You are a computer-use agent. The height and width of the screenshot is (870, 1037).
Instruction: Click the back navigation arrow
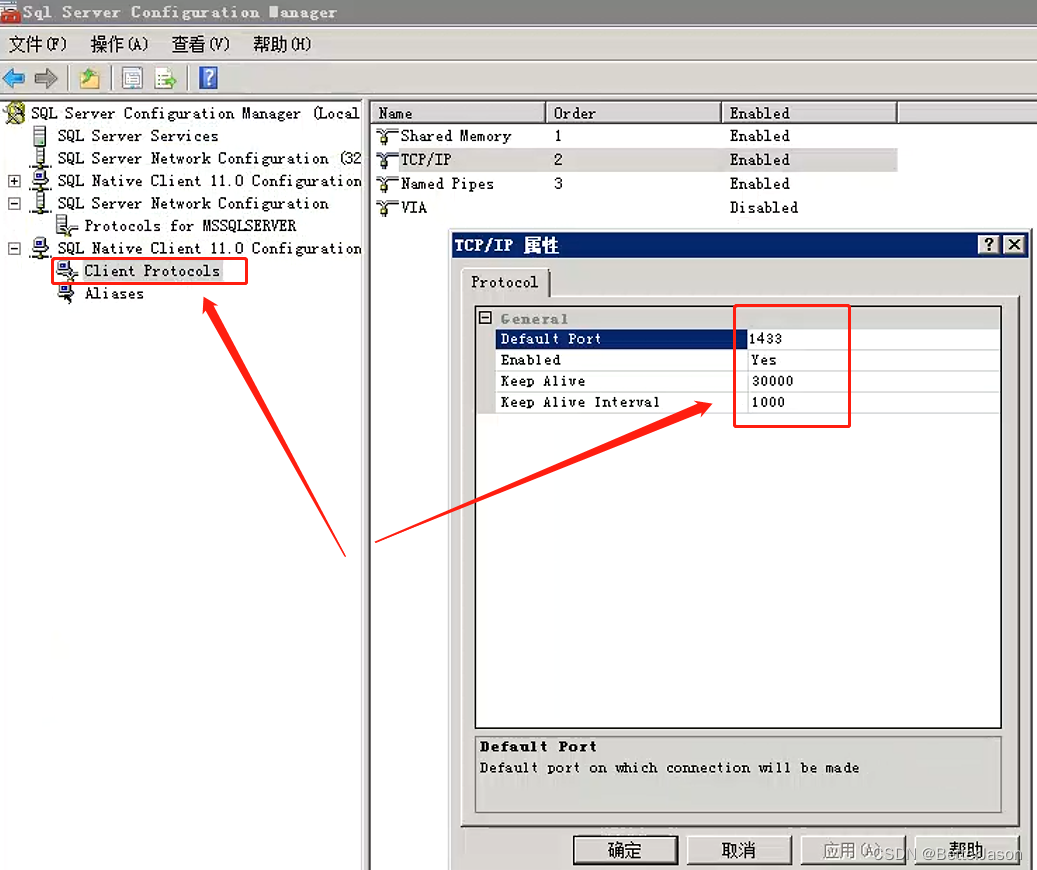[15, 78]
